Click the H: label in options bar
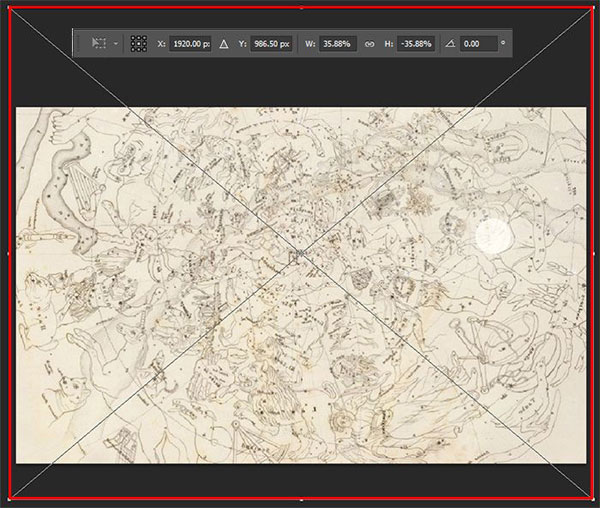 [389, 44]
